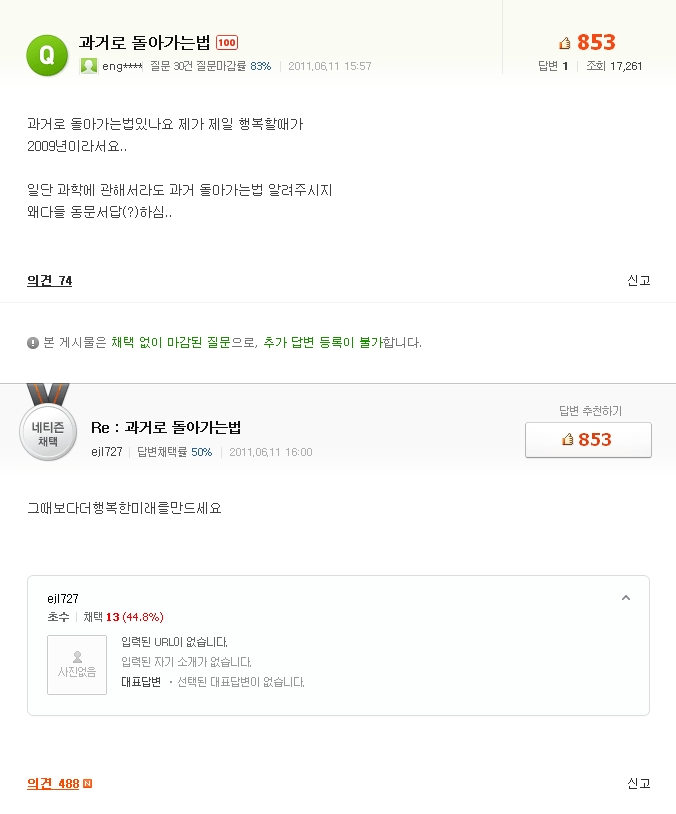Report the question via the top 신고 link
This screenshot has width=676, height=814.
638,281
